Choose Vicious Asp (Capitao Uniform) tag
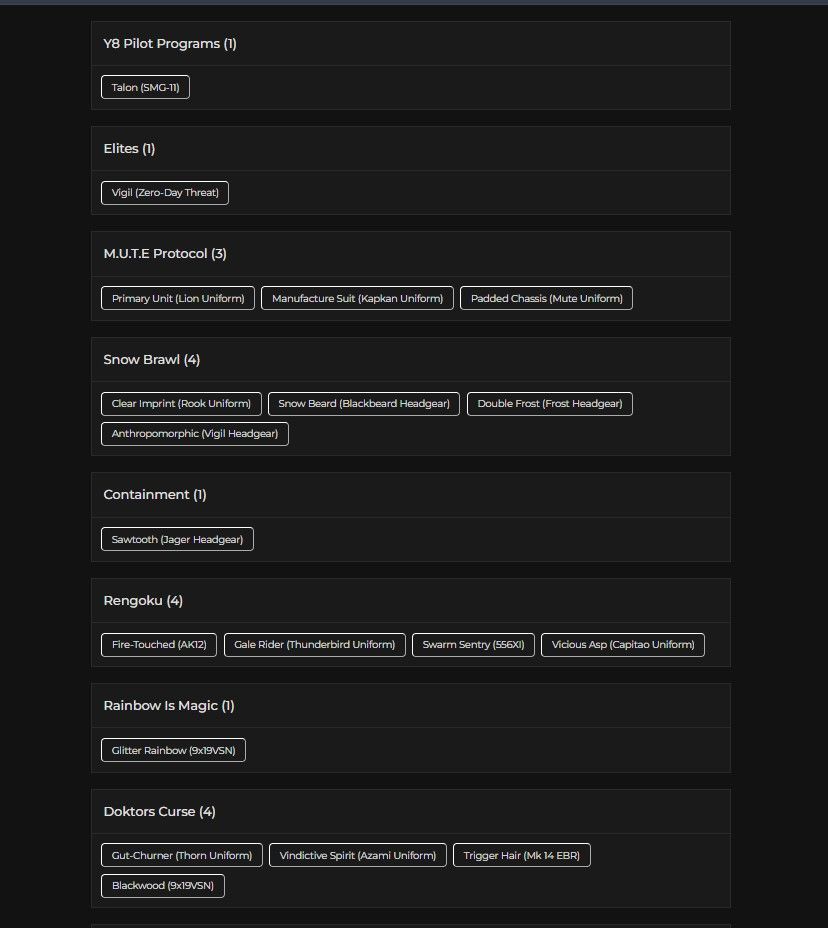 pos(623,645)
